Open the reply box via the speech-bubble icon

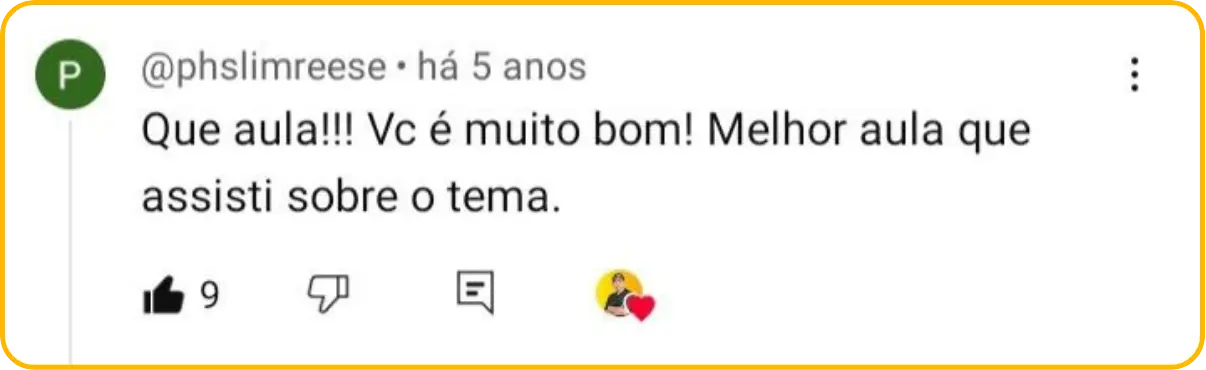pyautogui.click(x=476, y=293)
